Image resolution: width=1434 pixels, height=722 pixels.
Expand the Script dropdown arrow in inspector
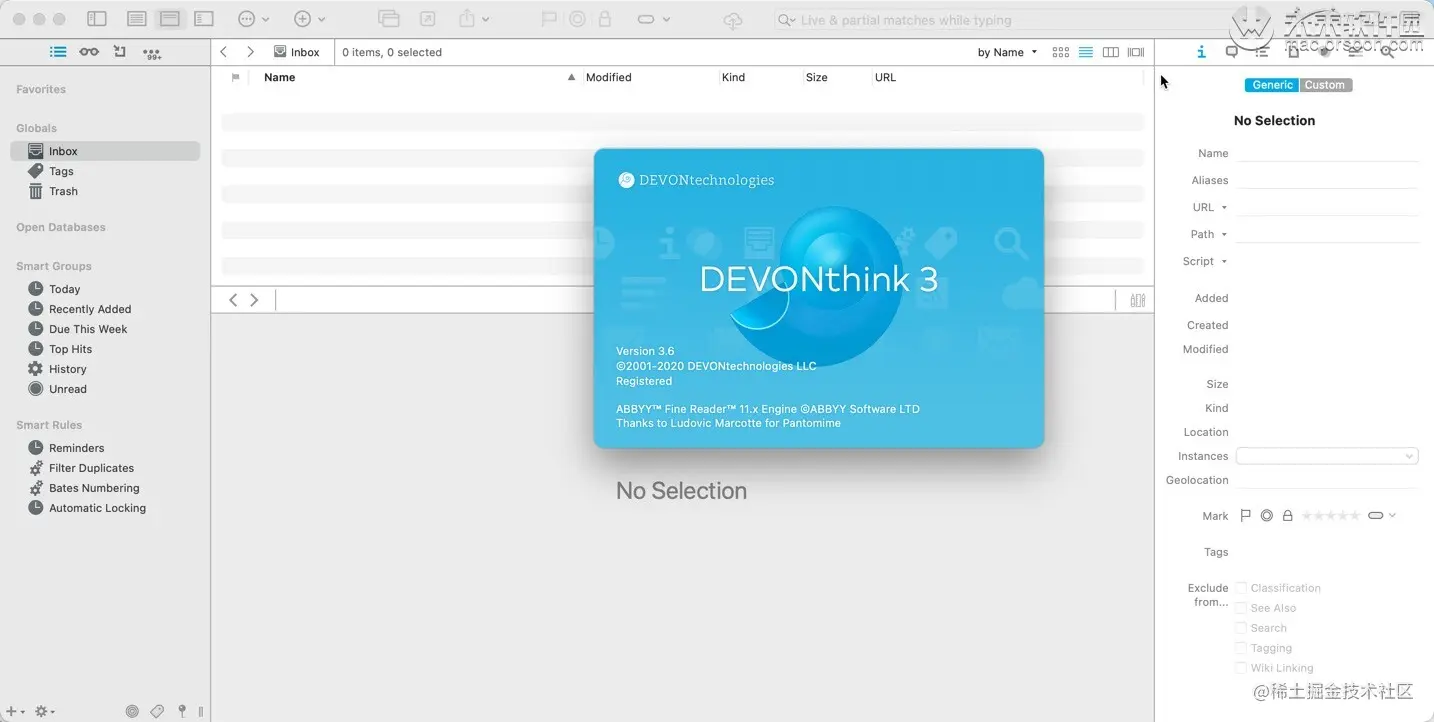[1224, 262]
